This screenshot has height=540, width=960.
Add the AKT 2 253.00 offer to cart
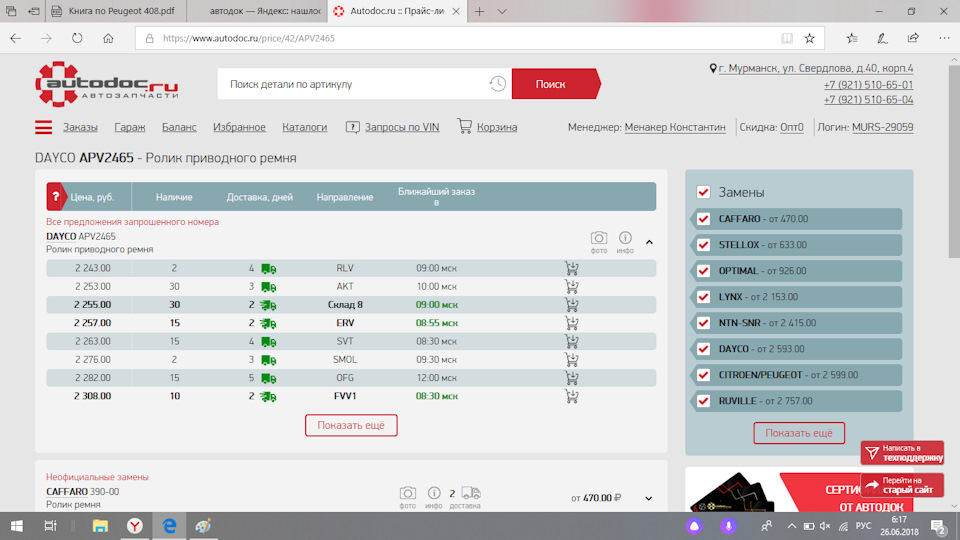pyautogui.click(x=572, y=287)
